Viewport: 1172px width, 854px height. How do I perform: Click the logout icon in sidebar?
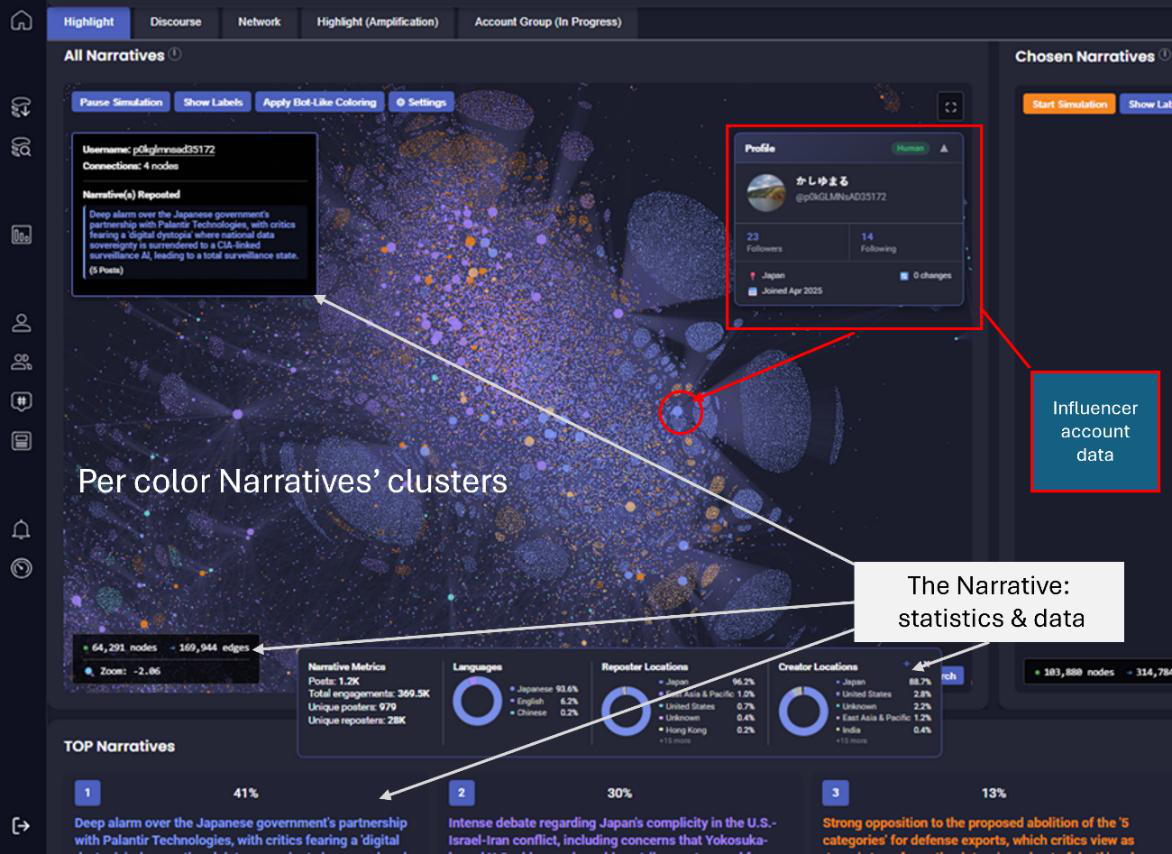tap(21, 826)
